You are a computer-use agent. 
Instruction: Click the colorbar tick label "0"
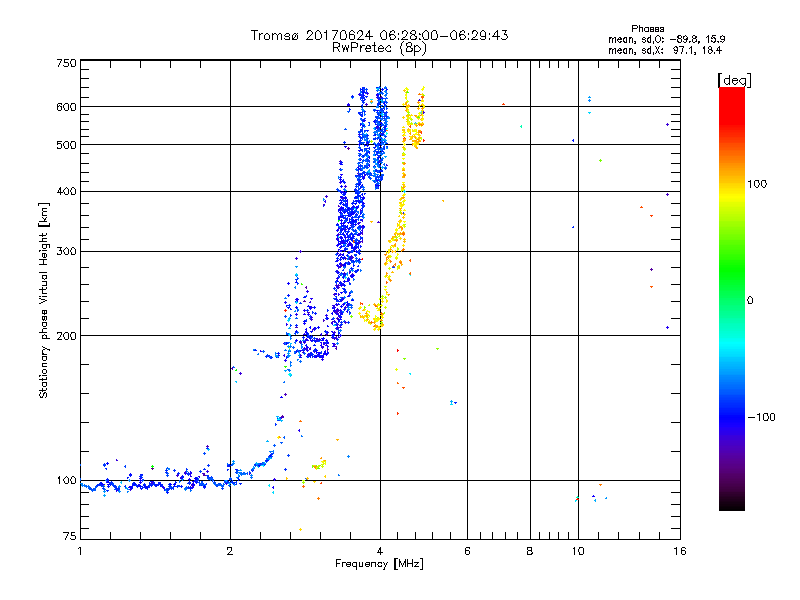[750, 301]
